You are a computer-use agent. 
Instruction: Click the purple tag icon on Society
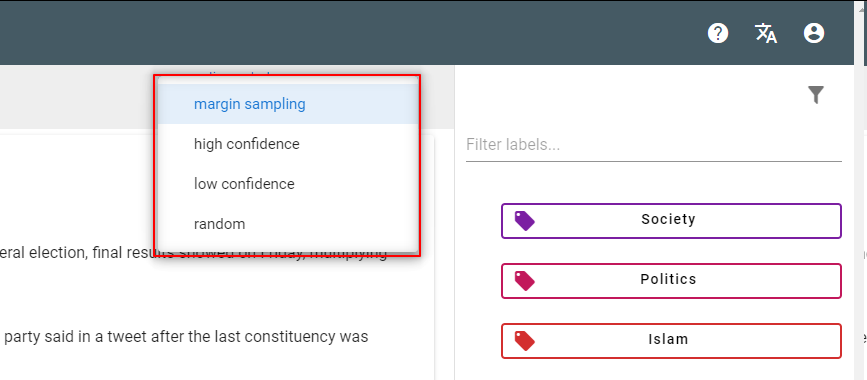point(524,221)
